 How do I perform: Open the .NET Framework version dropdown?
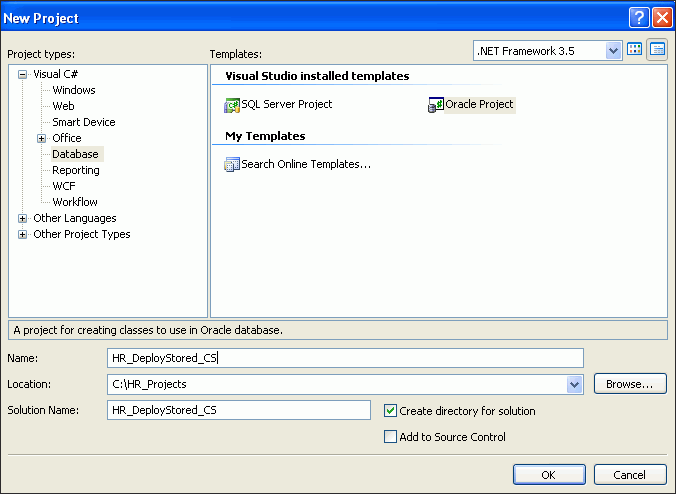(612, 51)
